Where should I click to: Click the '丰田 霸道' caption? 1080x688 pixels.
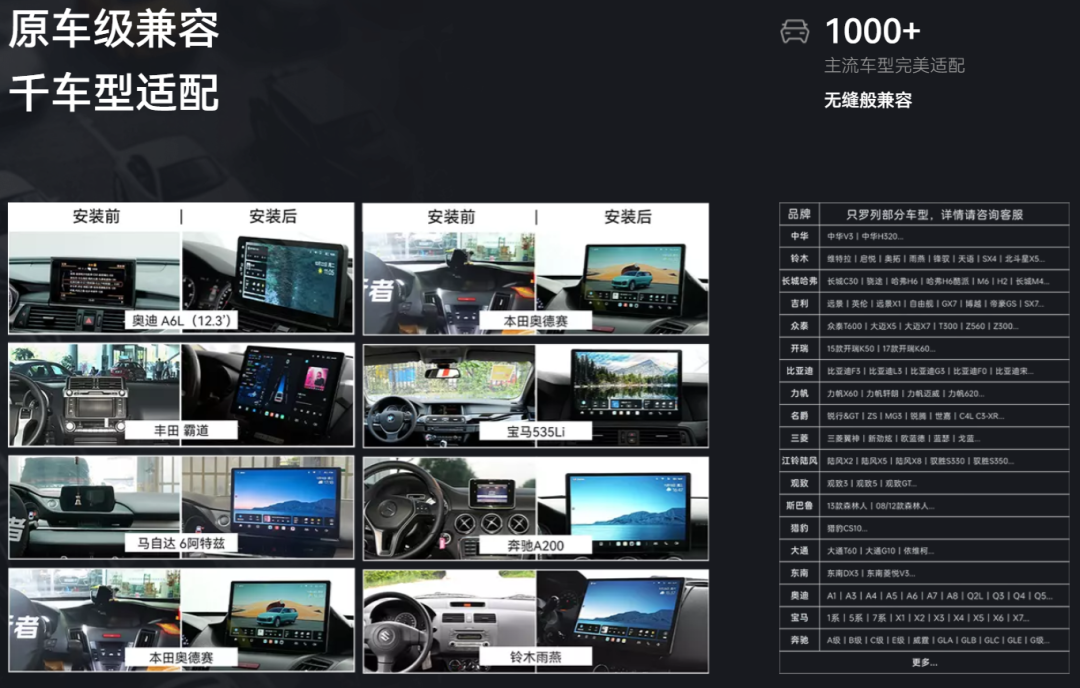[x=181, y=431]
